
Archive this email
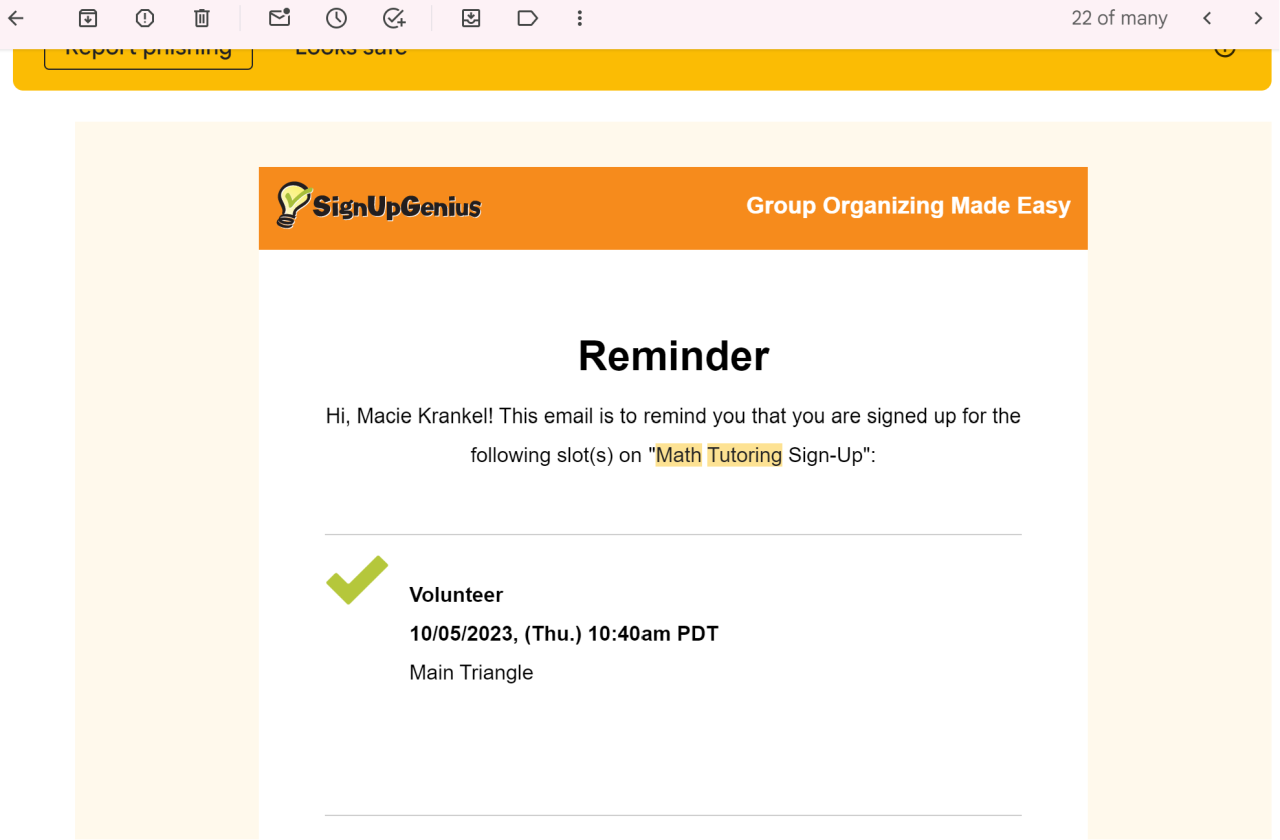pos(88,18)
